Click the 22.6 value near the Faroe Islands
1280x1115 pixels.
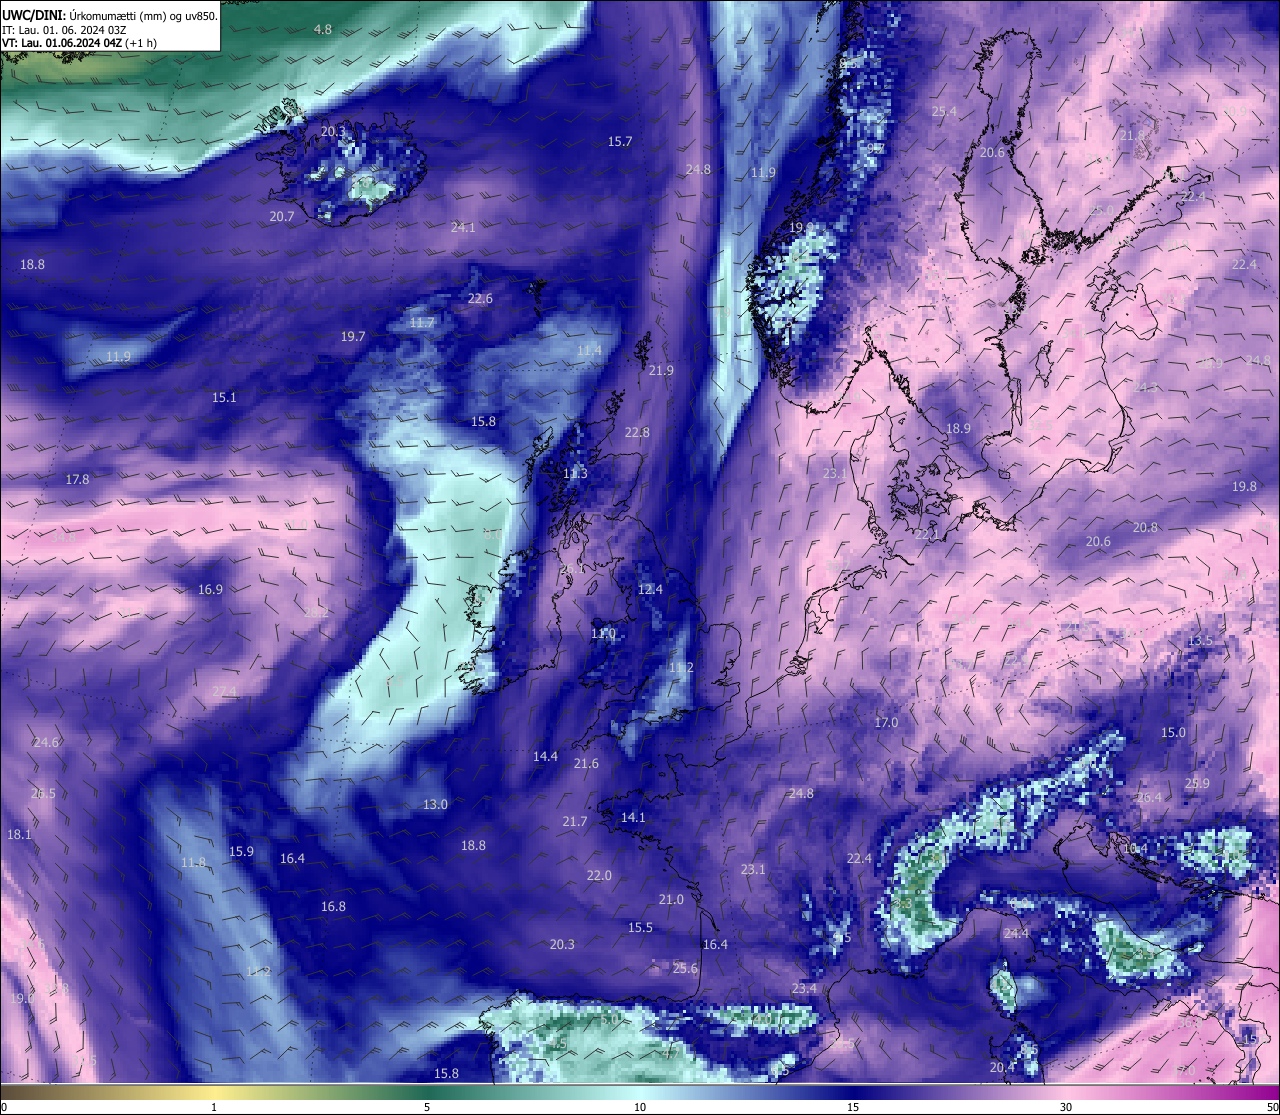[480, 299]
